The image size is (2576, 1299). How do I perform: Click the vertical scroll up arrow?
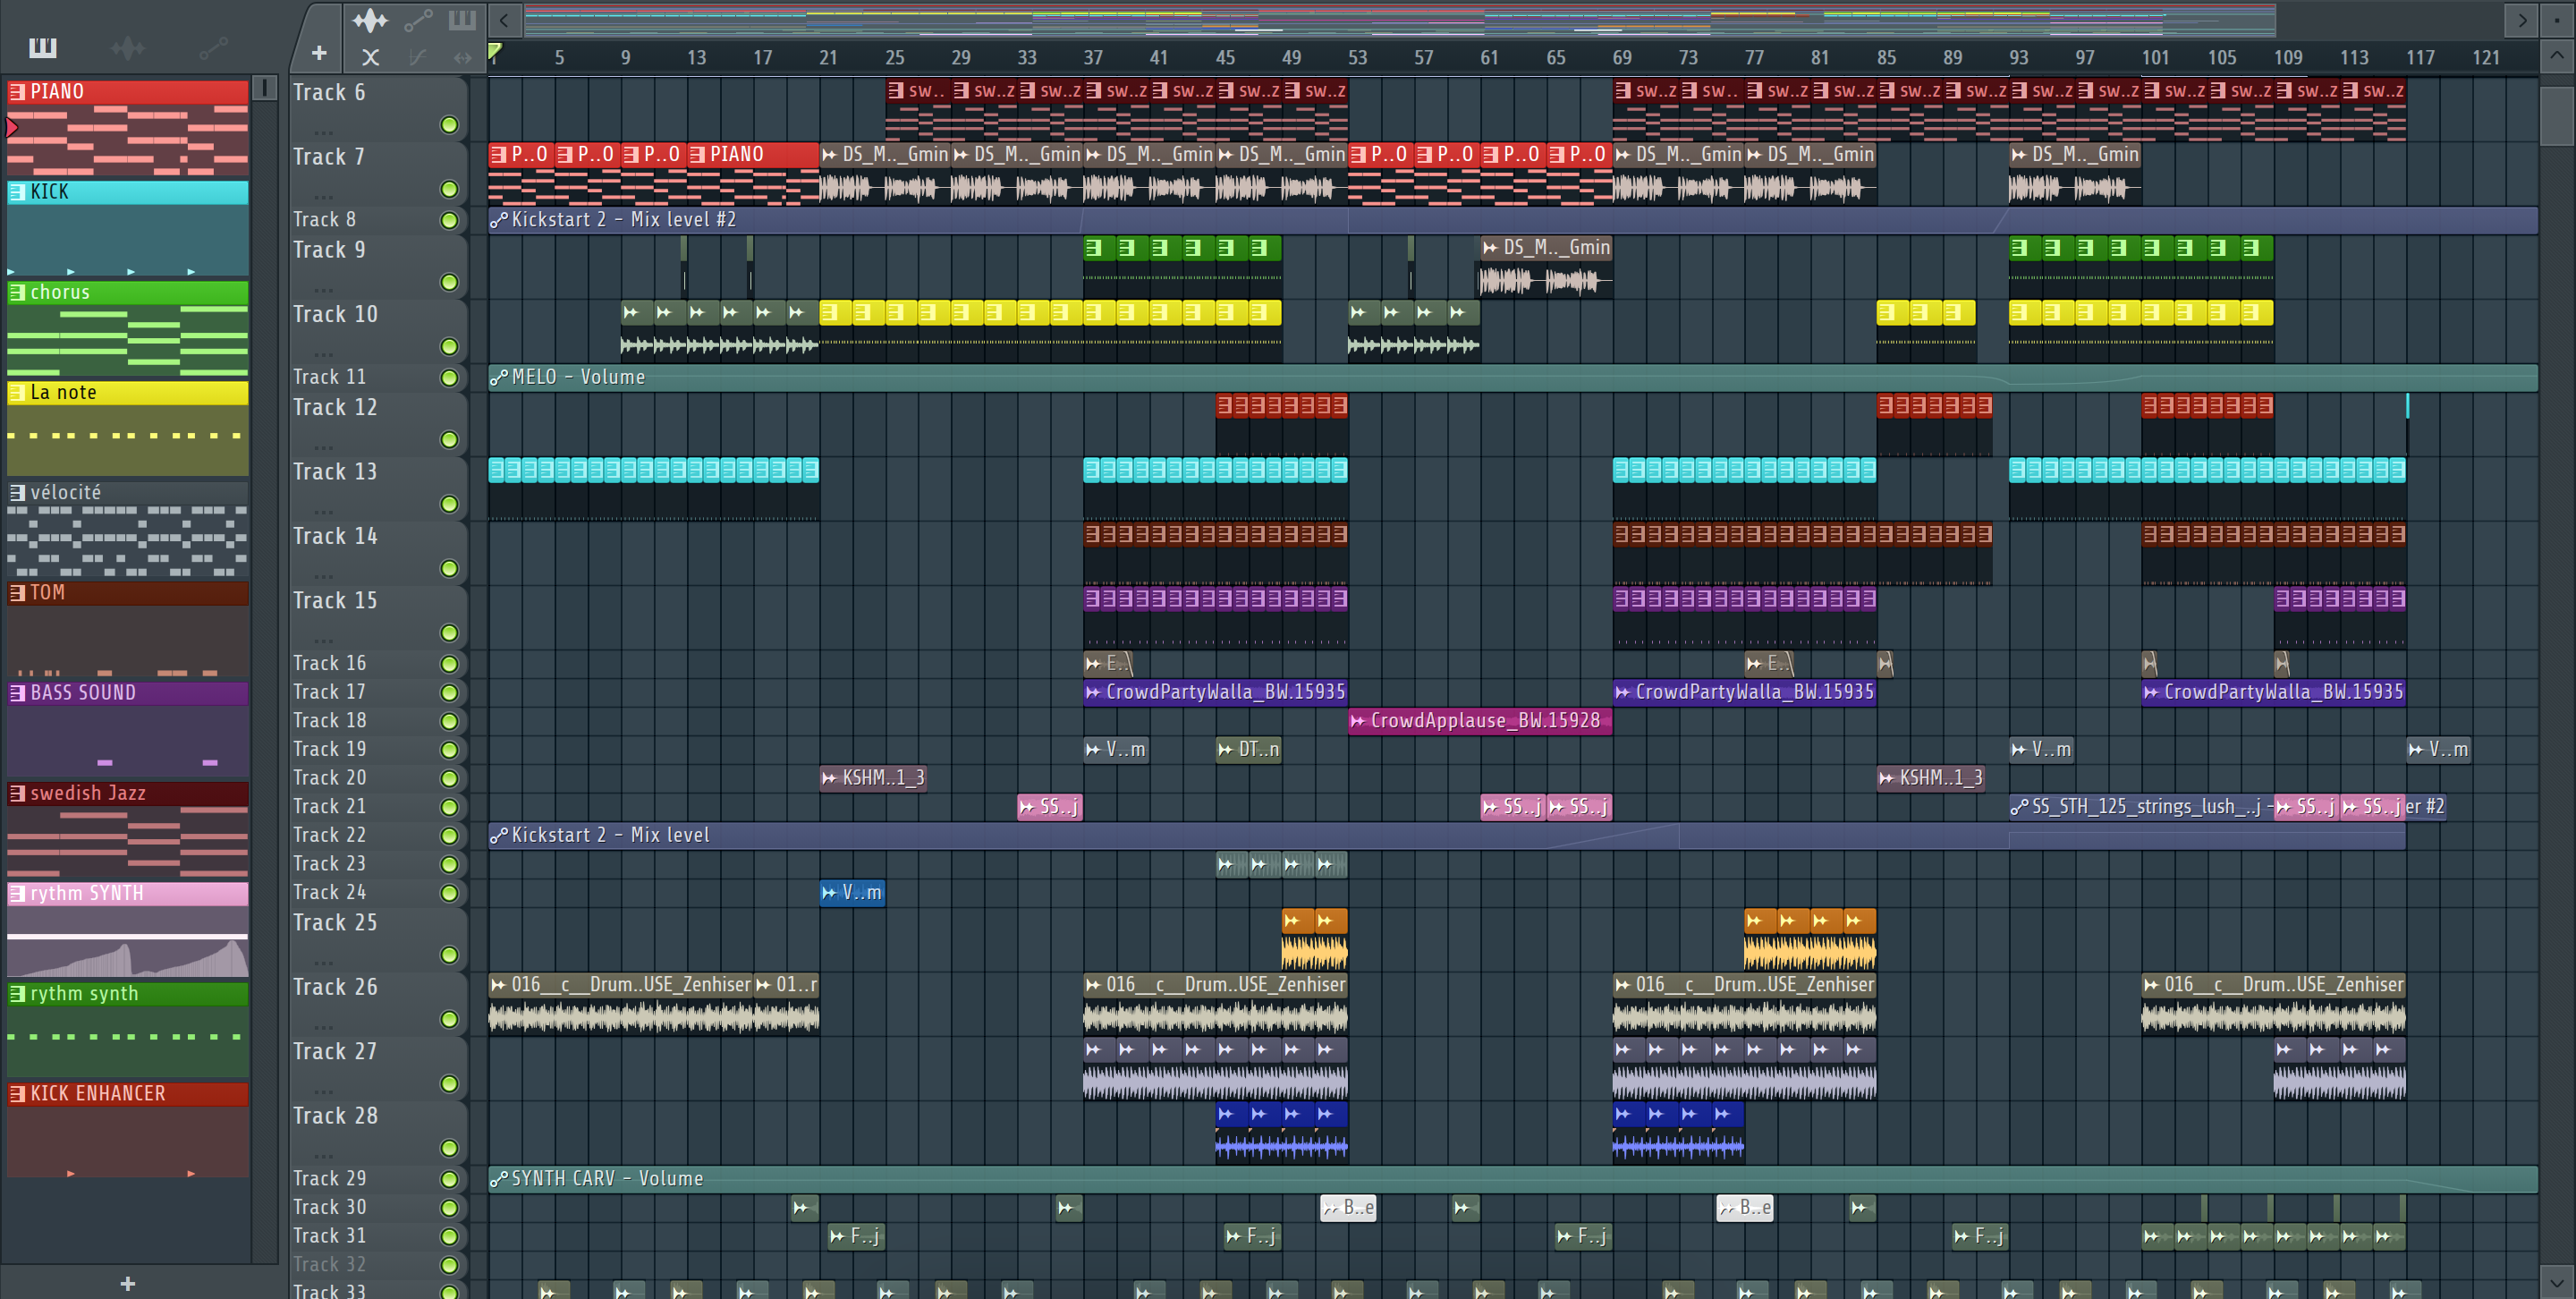coord(2557,55)
